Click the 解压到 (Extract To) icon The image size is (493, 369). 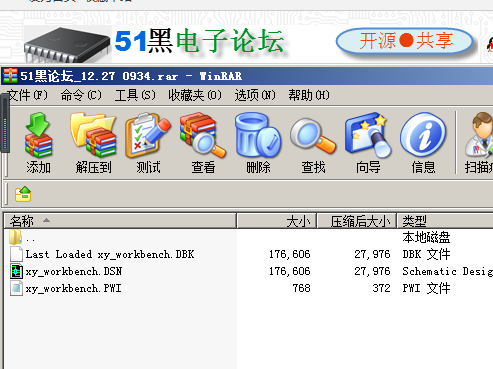point(93,135)
